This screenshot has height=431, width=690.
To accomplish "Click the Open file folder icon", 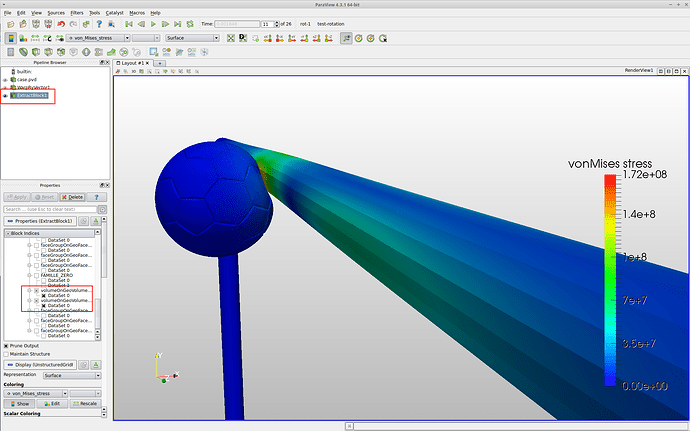I will tap(9, 24).
